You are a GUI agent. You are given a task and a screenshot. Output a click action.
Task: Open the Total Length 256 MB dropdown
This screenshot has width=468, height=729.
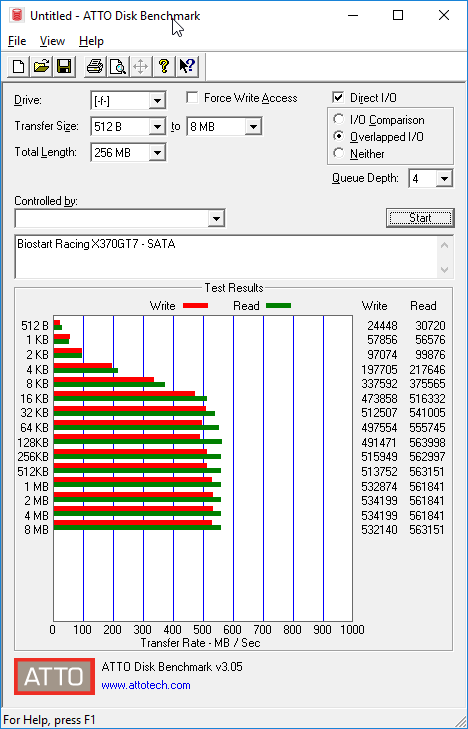158,152
